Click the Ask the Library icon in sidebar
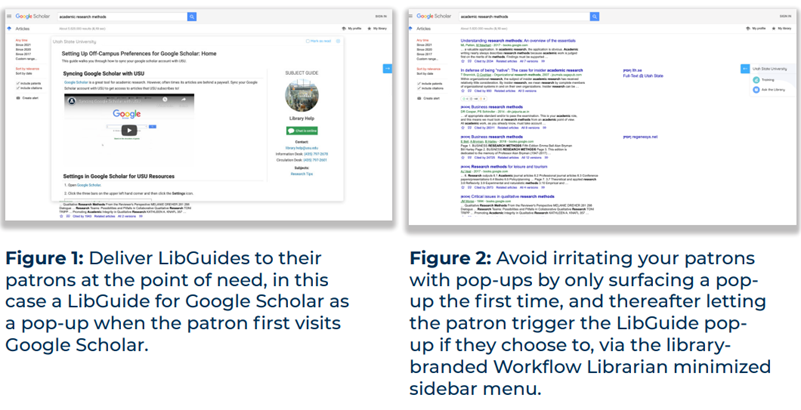 (x=756, y=90)
